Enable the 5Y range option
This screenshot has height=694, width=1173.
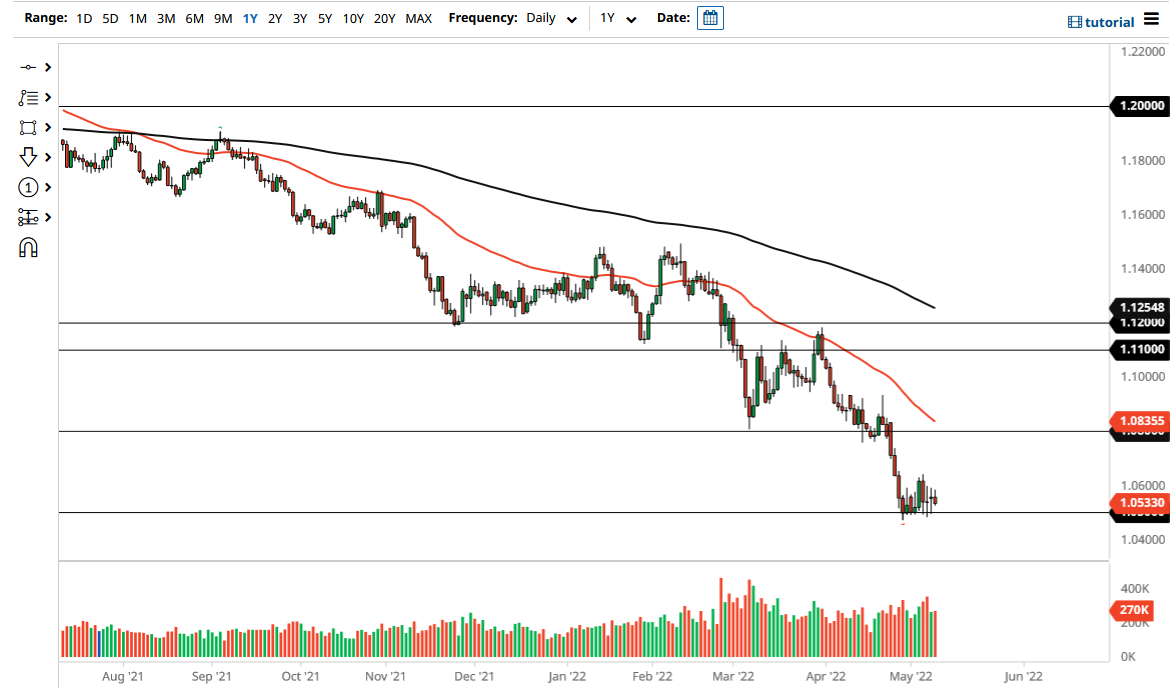click(x=323, y=18)
